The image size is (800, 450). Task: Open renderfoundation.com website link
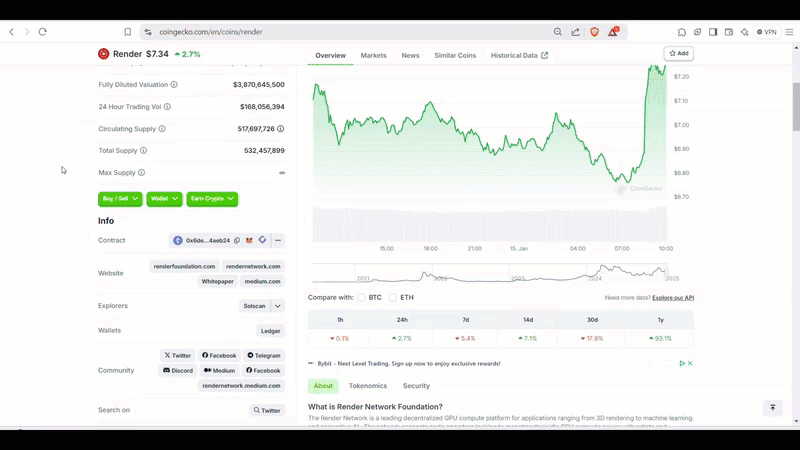[184, 266]
